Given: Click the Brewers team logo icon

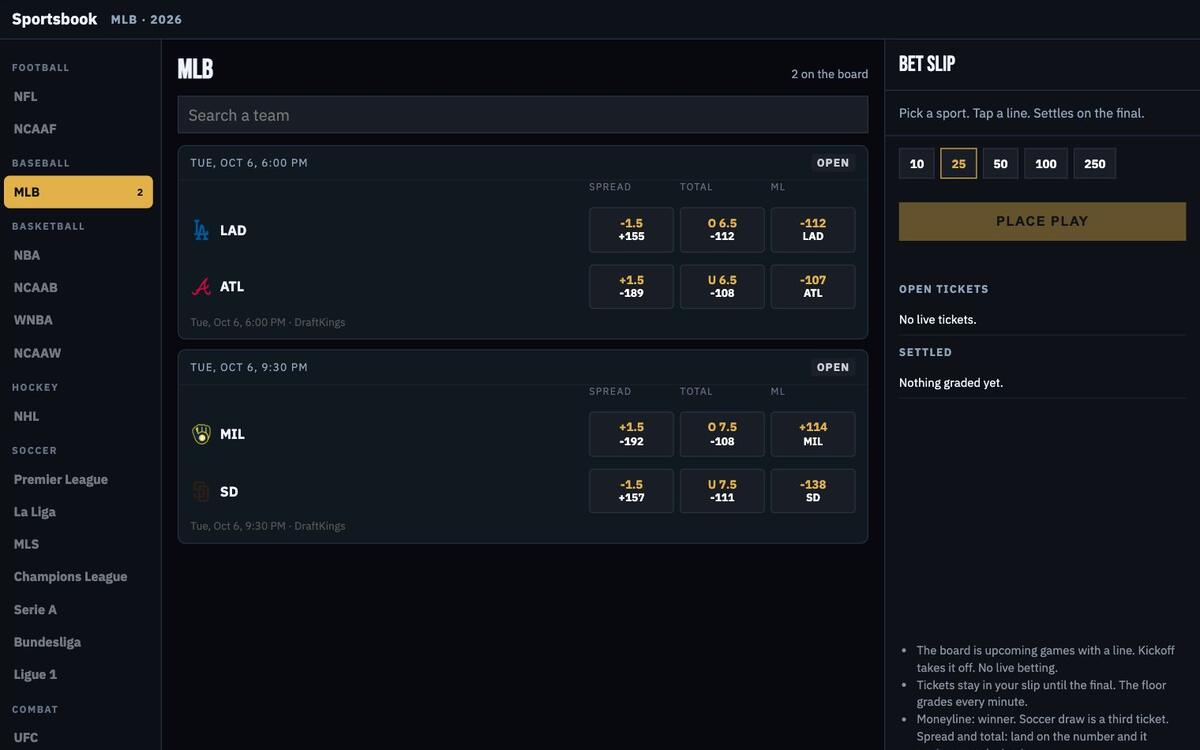Looking at the screenshot, I should 201,434.
